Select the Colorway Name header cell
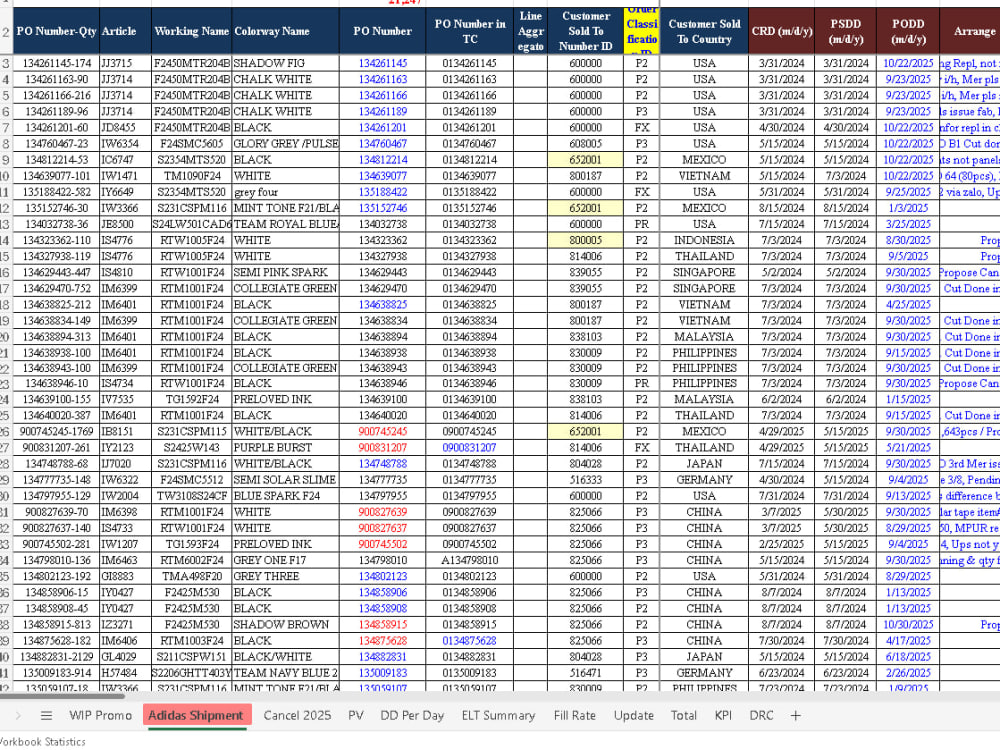 pos(286,31)
